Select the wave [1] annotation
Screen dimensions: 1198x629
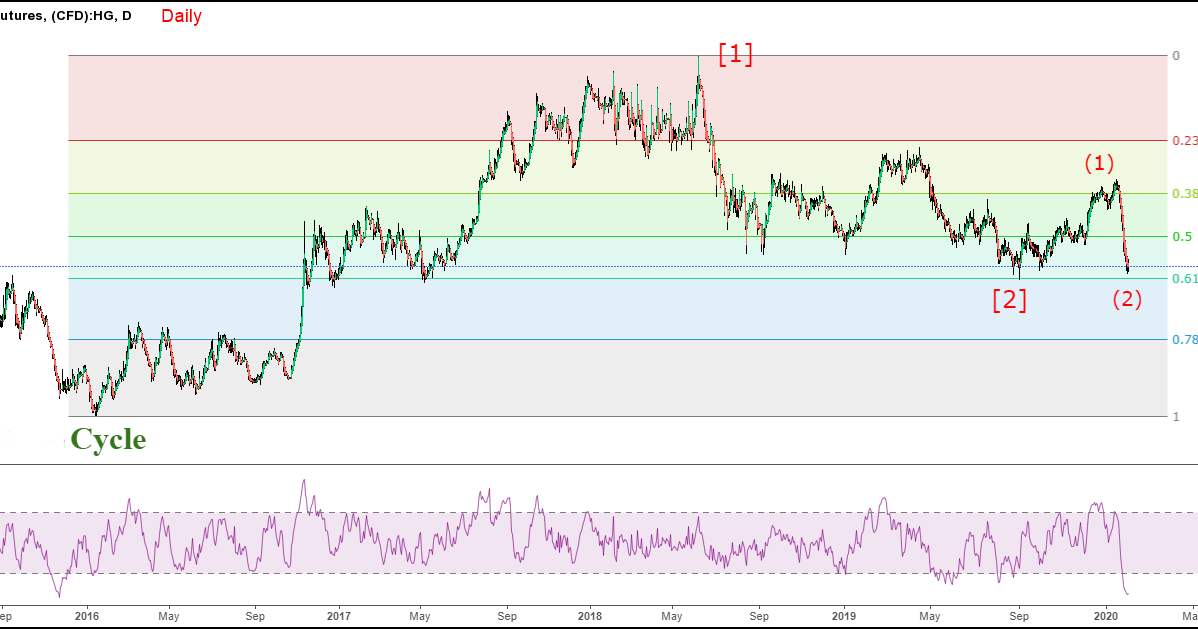point(735,55)
